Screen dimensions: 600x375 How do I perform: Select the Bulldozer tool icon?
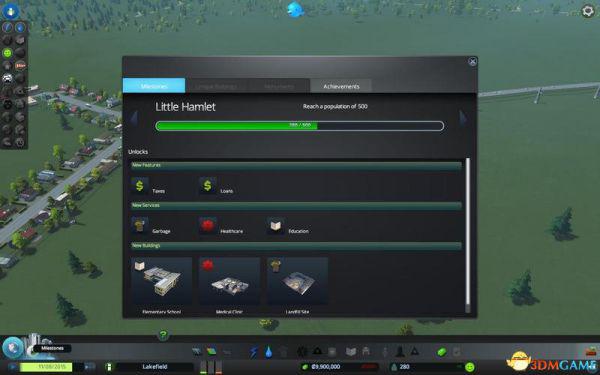click(x=592, y=351)
